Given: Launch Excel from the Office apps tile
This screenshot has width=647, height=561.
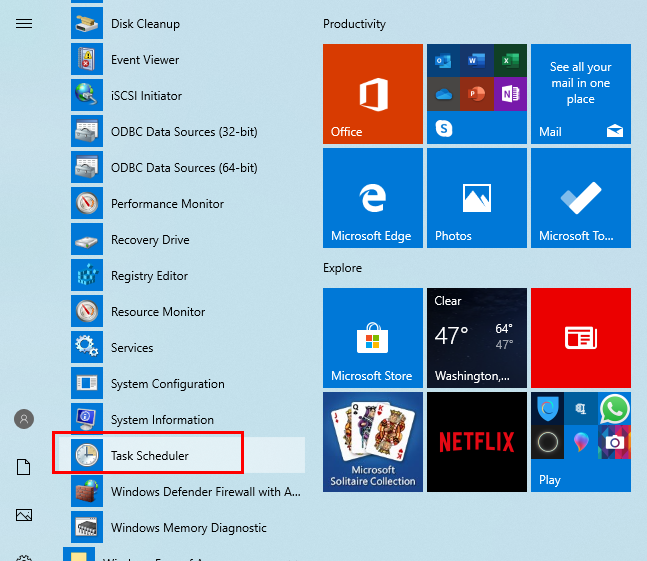Looking at the screenshot, I should point(510,61).
